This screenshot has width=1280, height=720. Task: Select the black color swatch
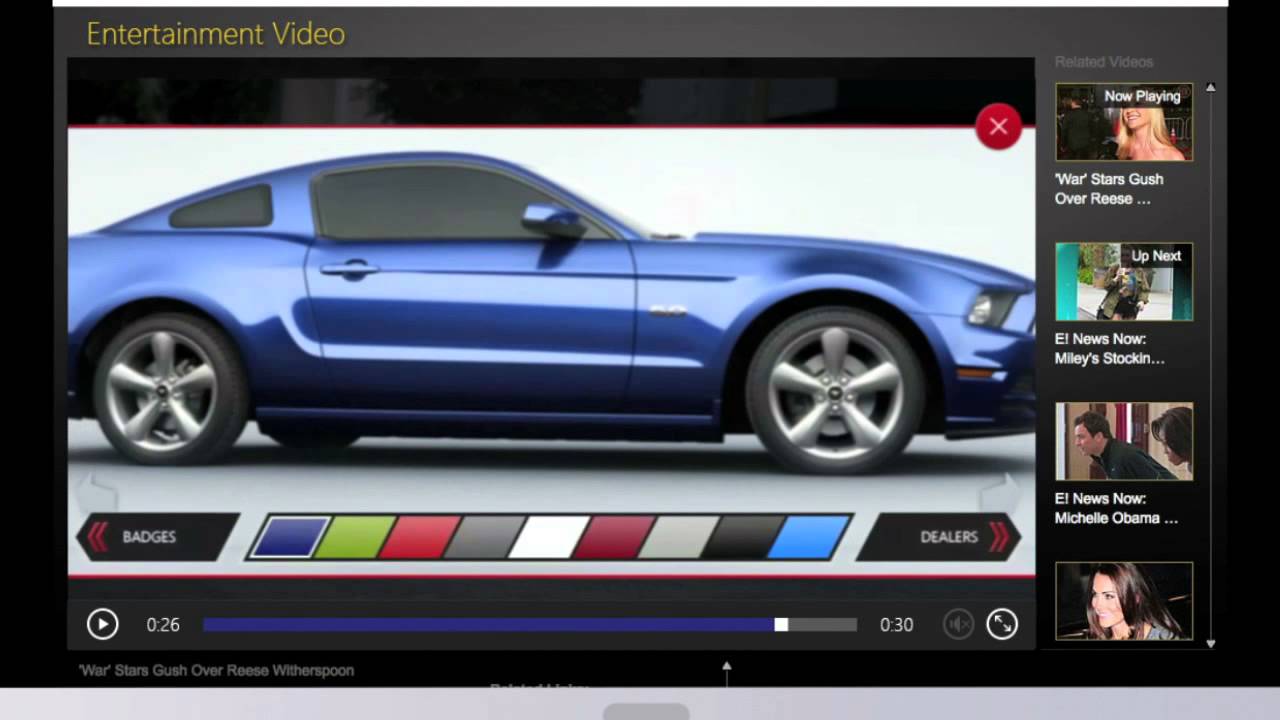pyautogui.click(x=743, y=537)
